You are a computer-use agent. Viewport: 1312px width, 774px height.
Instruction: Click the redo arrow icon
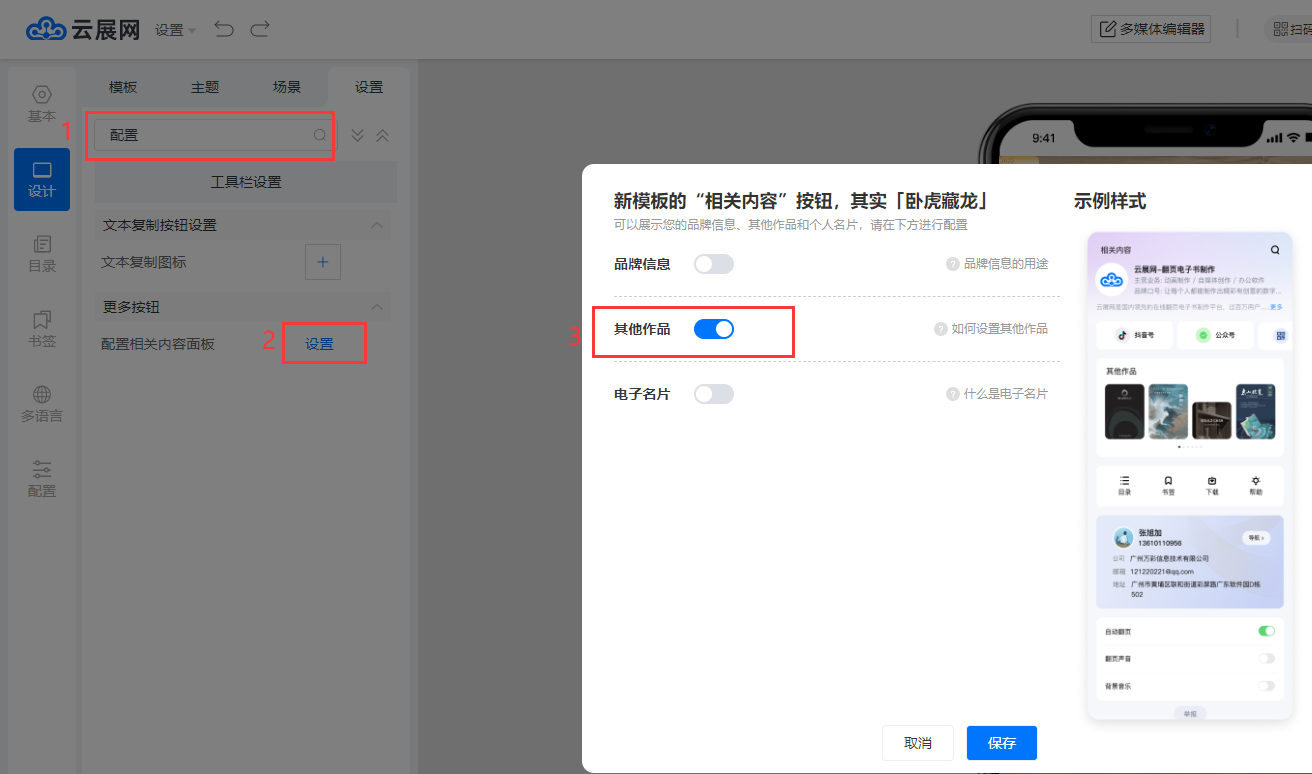click(260, 29)
